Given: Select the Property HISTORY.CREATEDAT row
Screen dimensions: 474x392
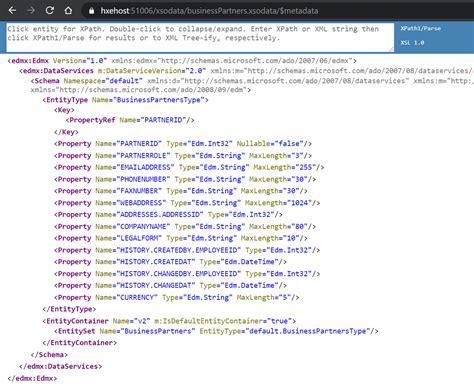Looking at the screenshot, I should pyautogui.click(x=170, y=262).
